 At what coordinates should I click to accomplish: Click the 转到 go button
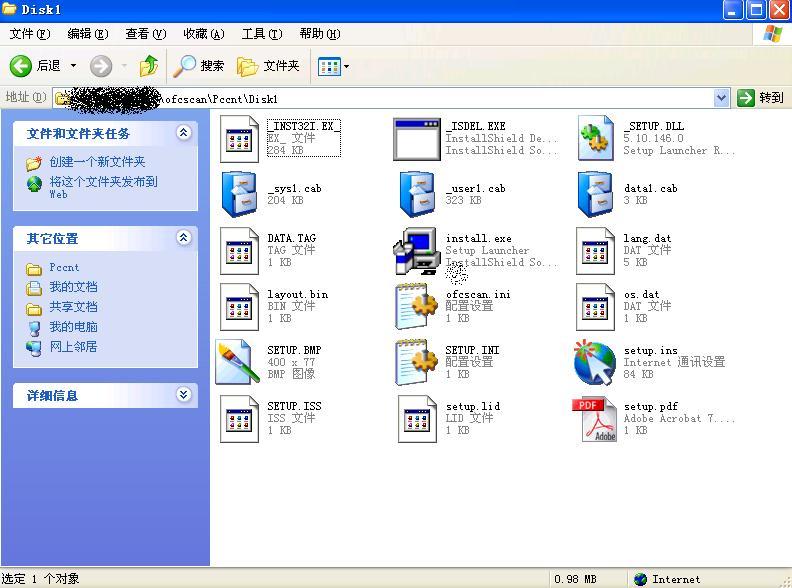click(x=760, y=97)
